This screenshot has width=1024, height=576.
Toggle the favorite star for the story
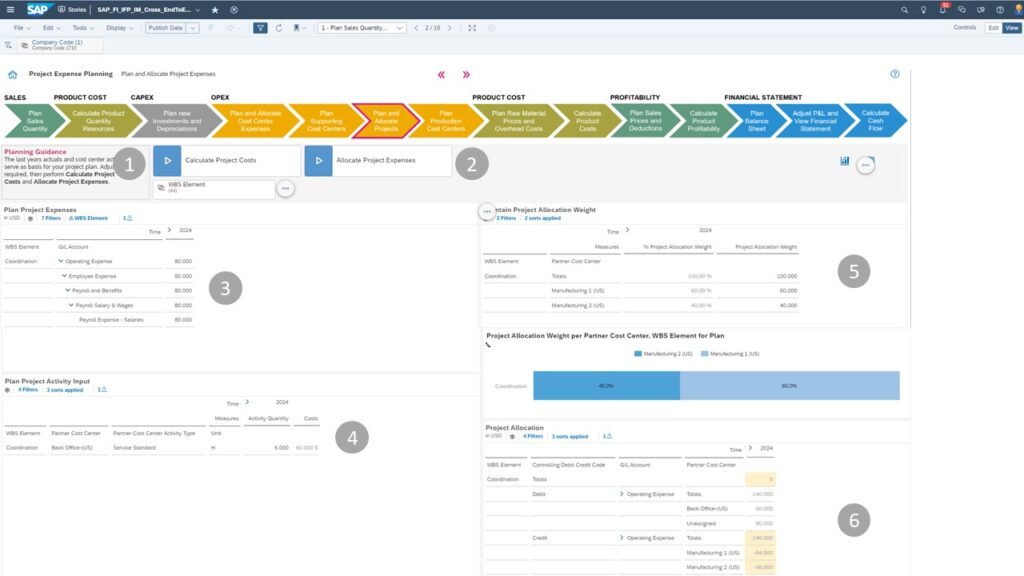coord(216,9)
